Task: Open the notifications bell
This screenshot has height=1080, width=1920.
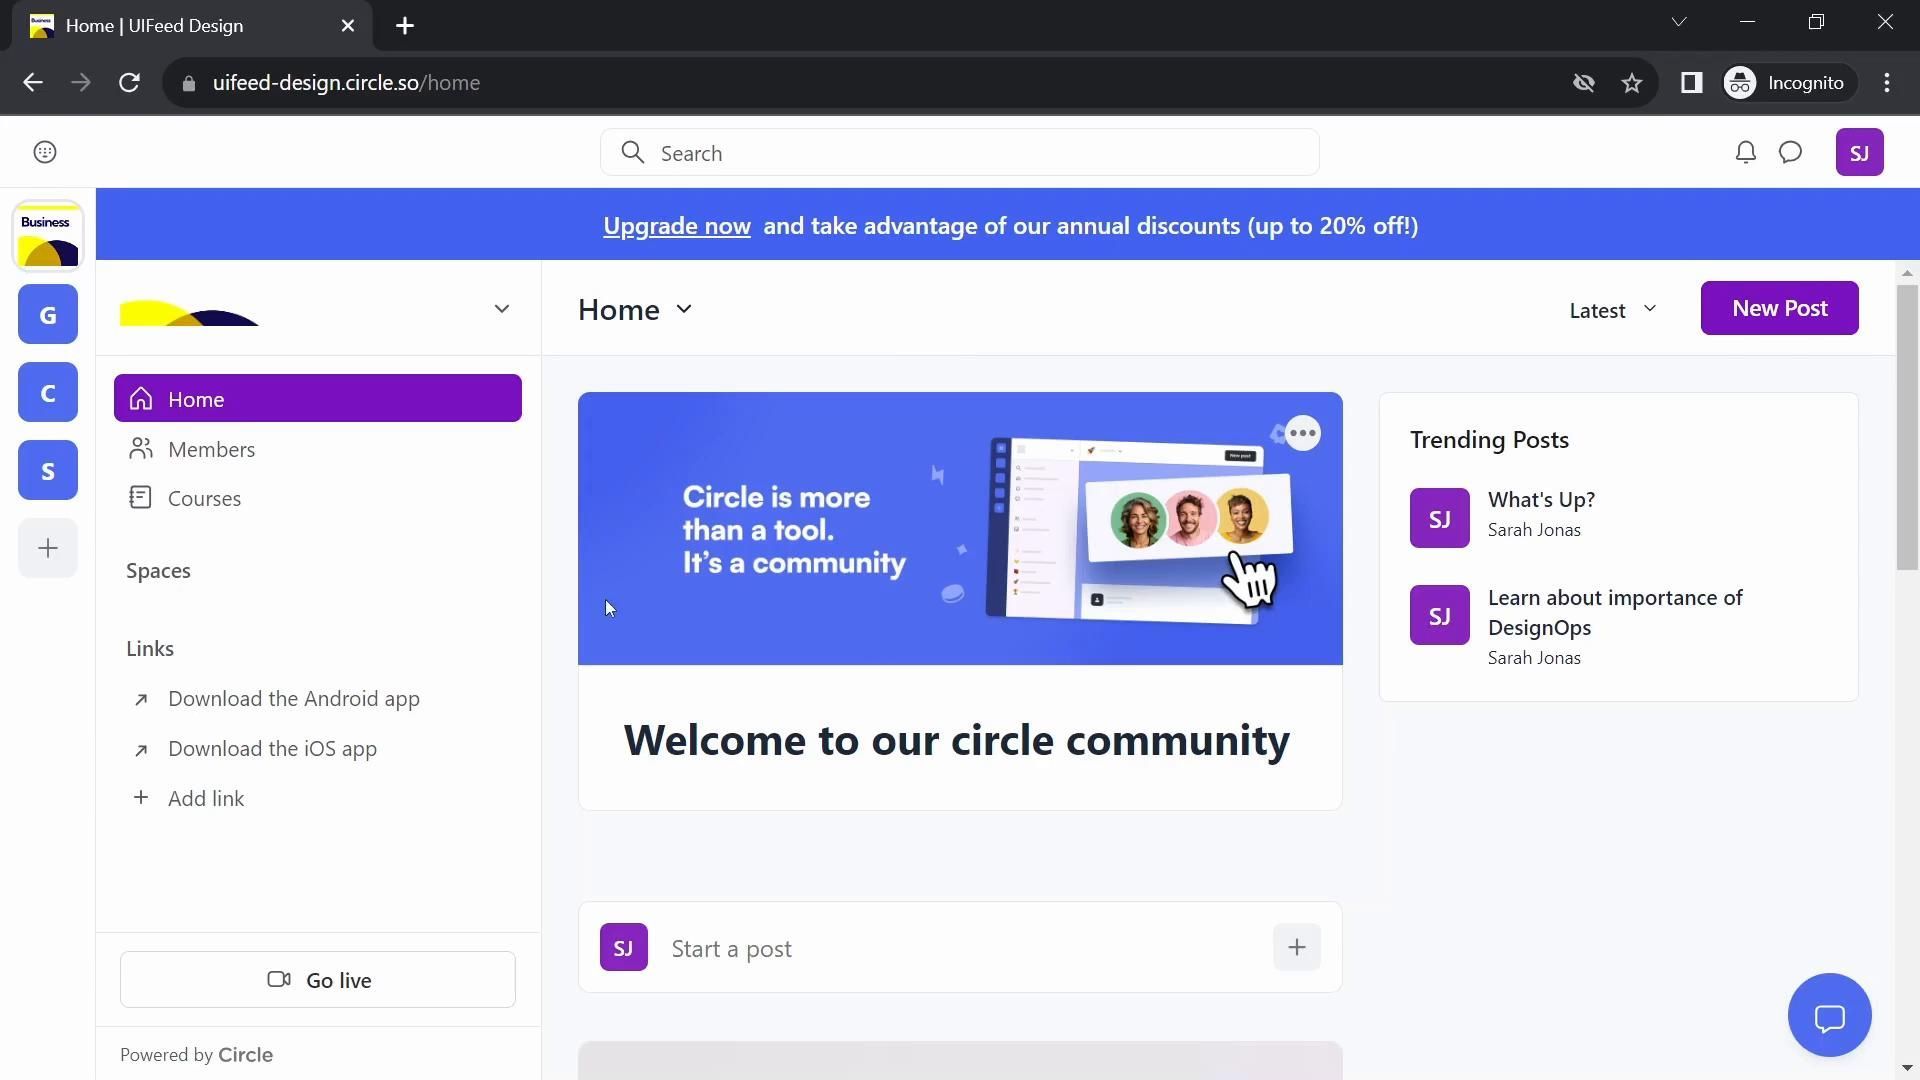Action: [x=1745, y=152]
